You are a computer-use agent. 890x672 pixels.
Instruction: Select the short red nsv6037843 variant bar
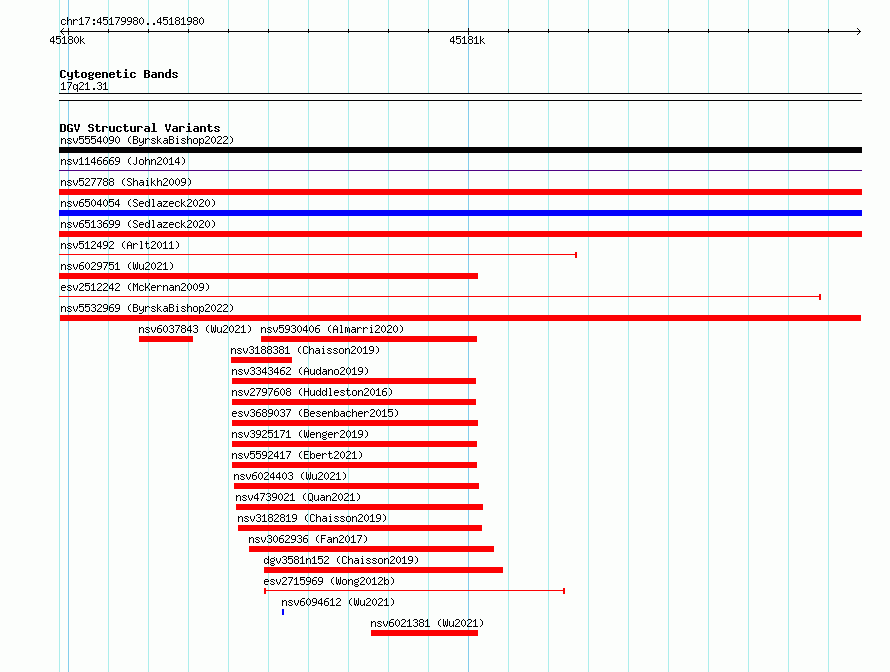[x=166, y=339]
